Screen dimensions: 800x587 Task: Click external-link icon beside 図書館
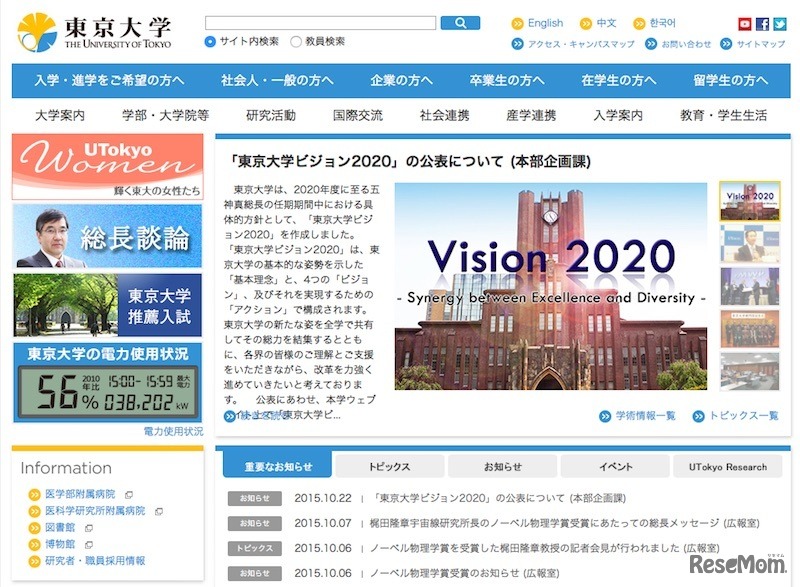click(x=90, y=528)
